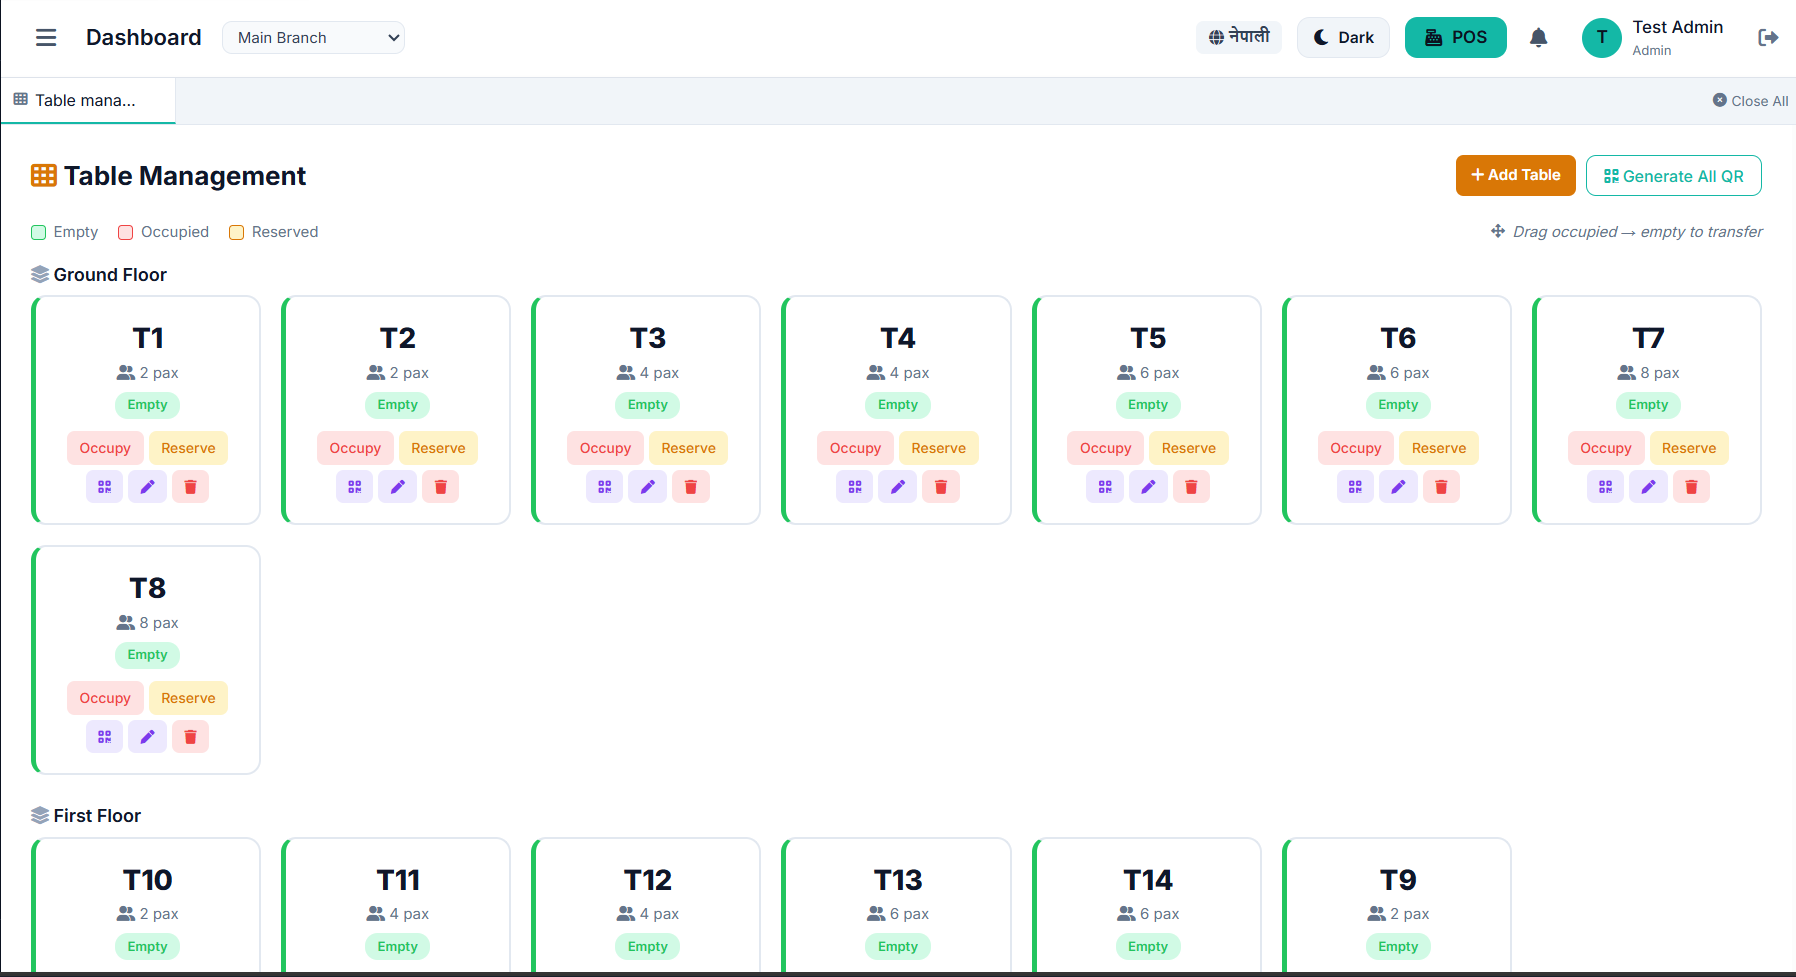
Task: Occupy table T1
Action: [105, 448]
